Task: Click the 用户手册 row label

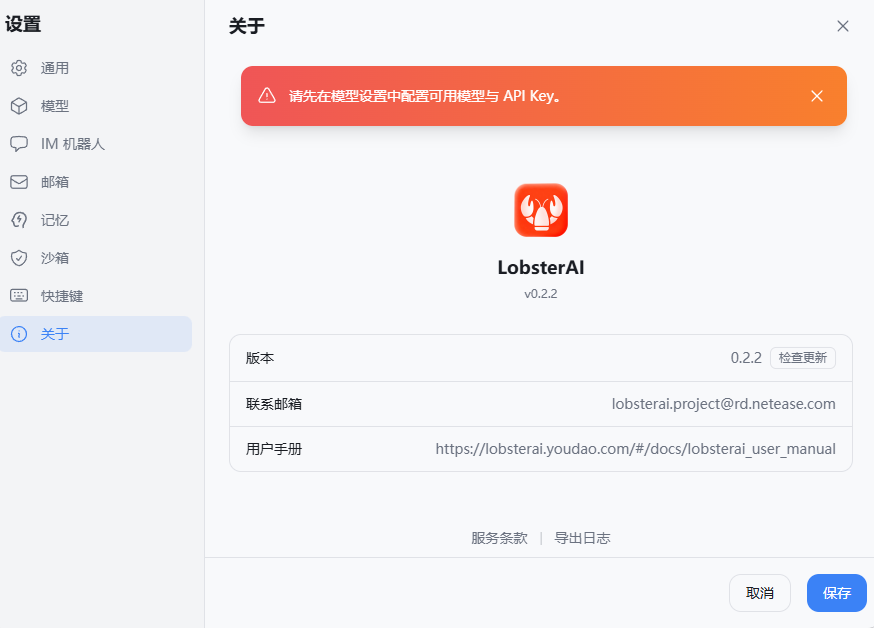Action: (x=274, y=449)
